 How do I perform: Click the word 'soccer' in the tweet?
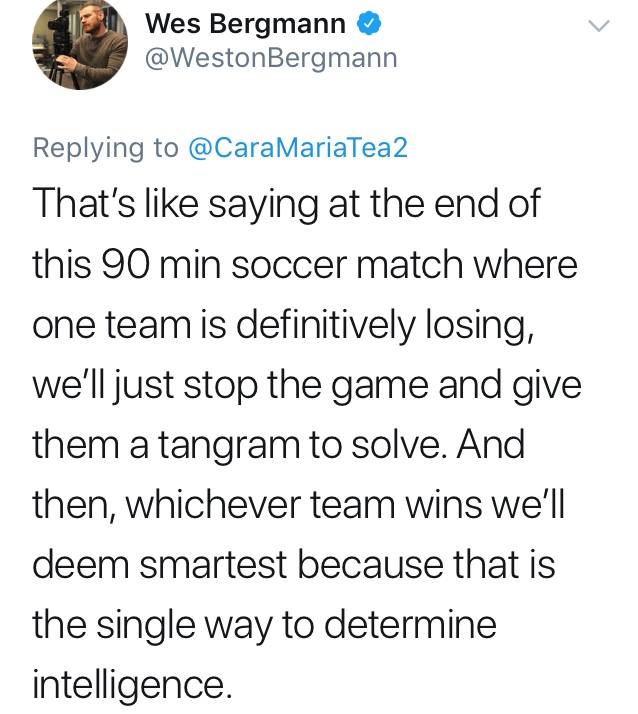point(289,265)
